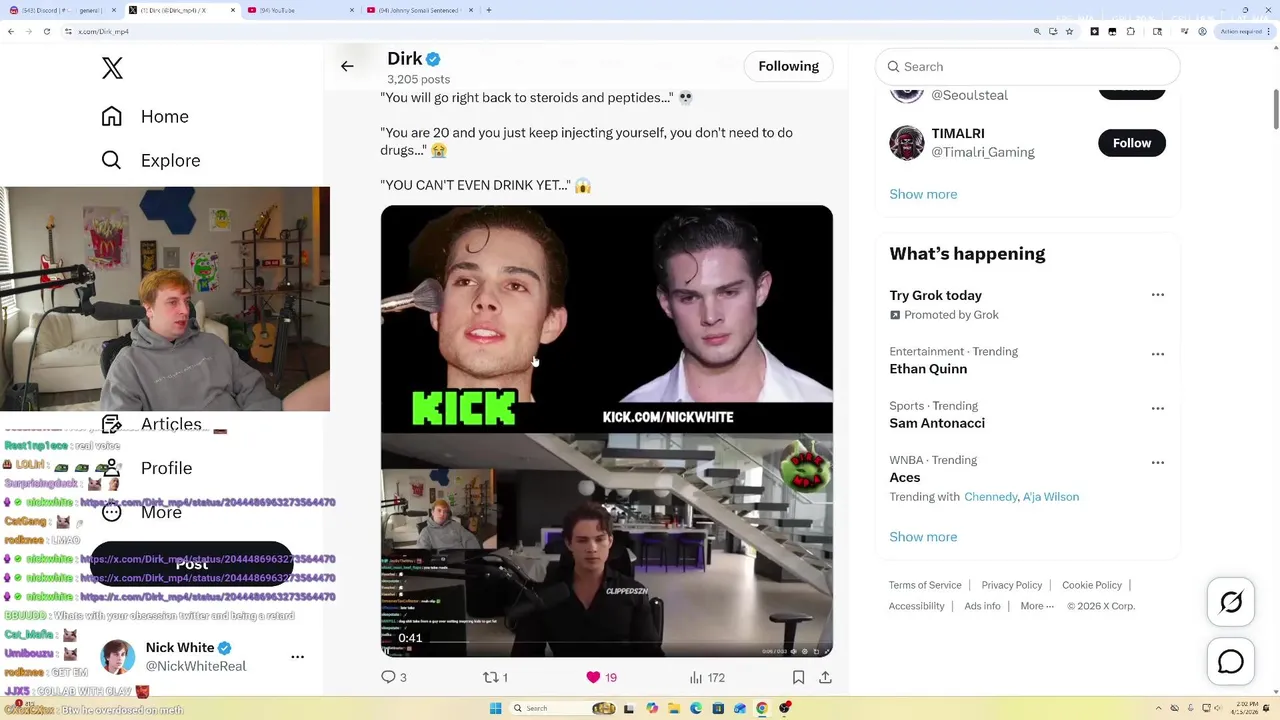Click the A'ja Wilson trending link
1280x720 pixels.
click(1051, 497)
